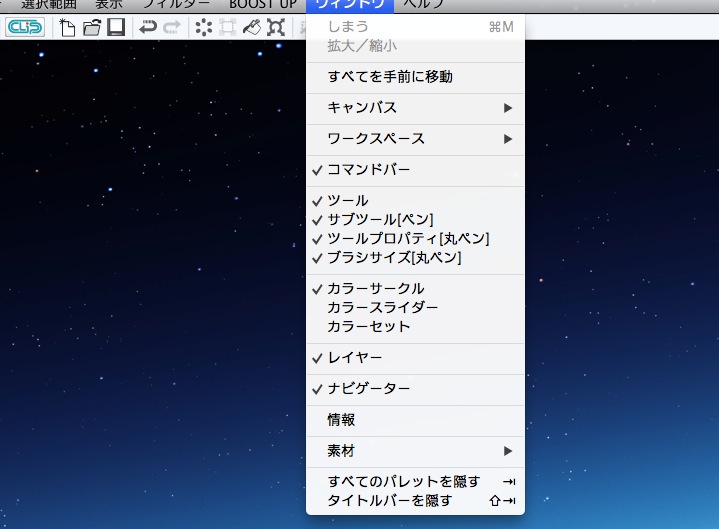This screenshot has height=529, width=719.
Task: Show the 情報 palette
Action: click(x=415, y=420)
